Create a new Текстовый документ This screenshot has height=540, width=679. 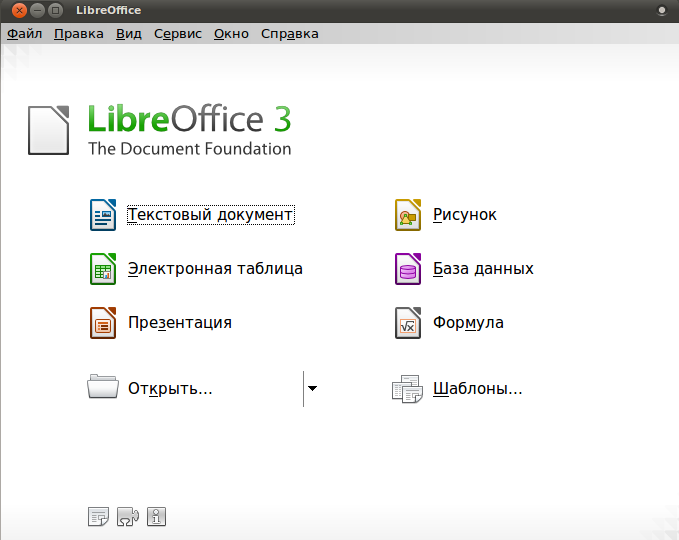point(211,215)
